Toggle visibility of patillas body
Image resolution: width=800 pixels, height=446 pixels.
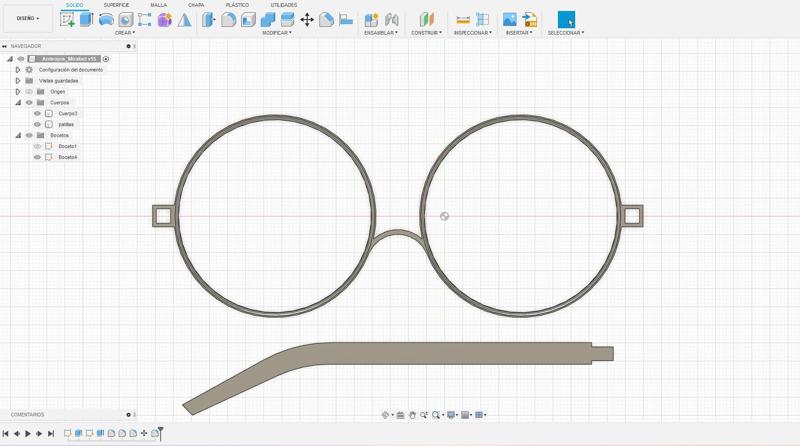pyautogui.click(x=37, y=125)
